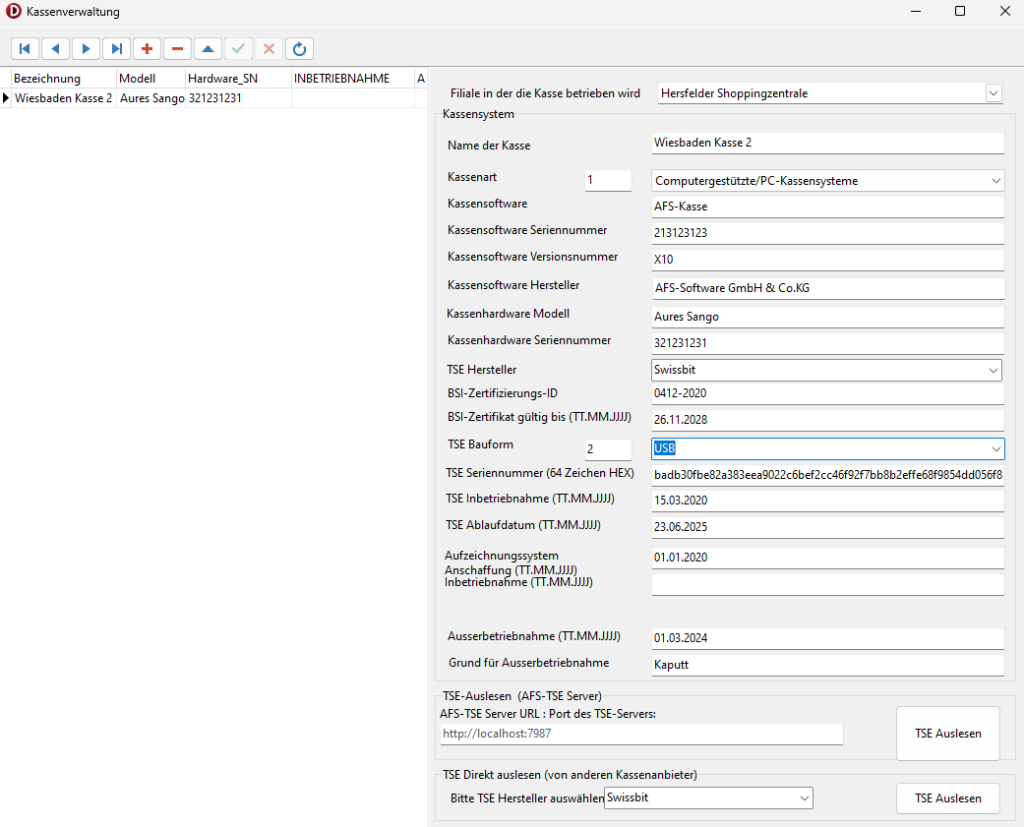Click the Kassensoftware Seriennummer field

pos(827,233)
